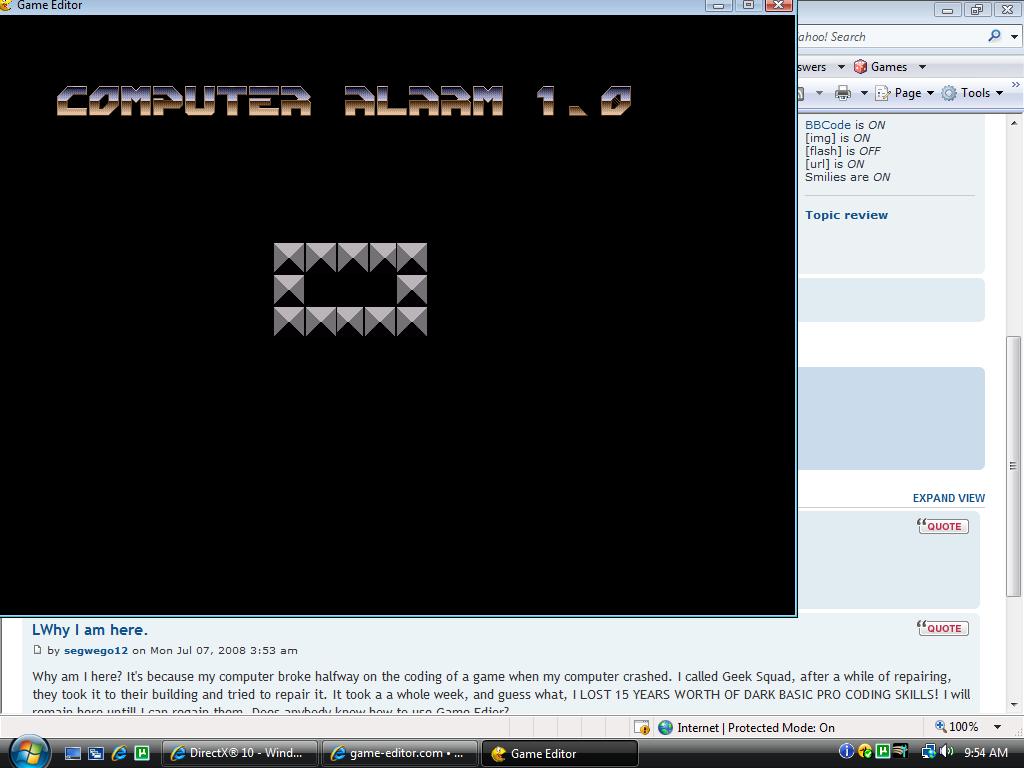The height and width of the screenshot is (768, 1024).
Task: Click 'Internet | Protected Mode: On' status text
Action: (x=756, y=728)
